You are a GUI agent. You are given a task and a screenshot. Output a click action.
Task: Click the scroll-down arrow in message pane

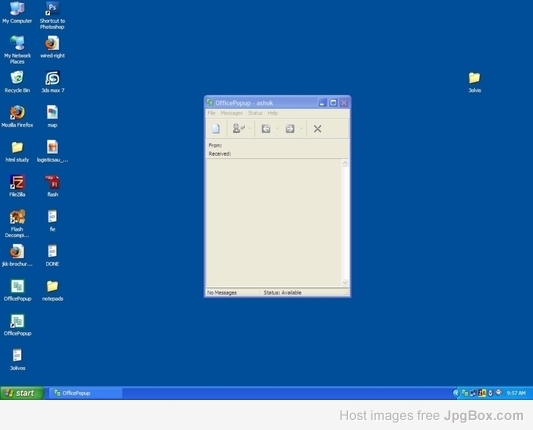click(x=345, y=282)
